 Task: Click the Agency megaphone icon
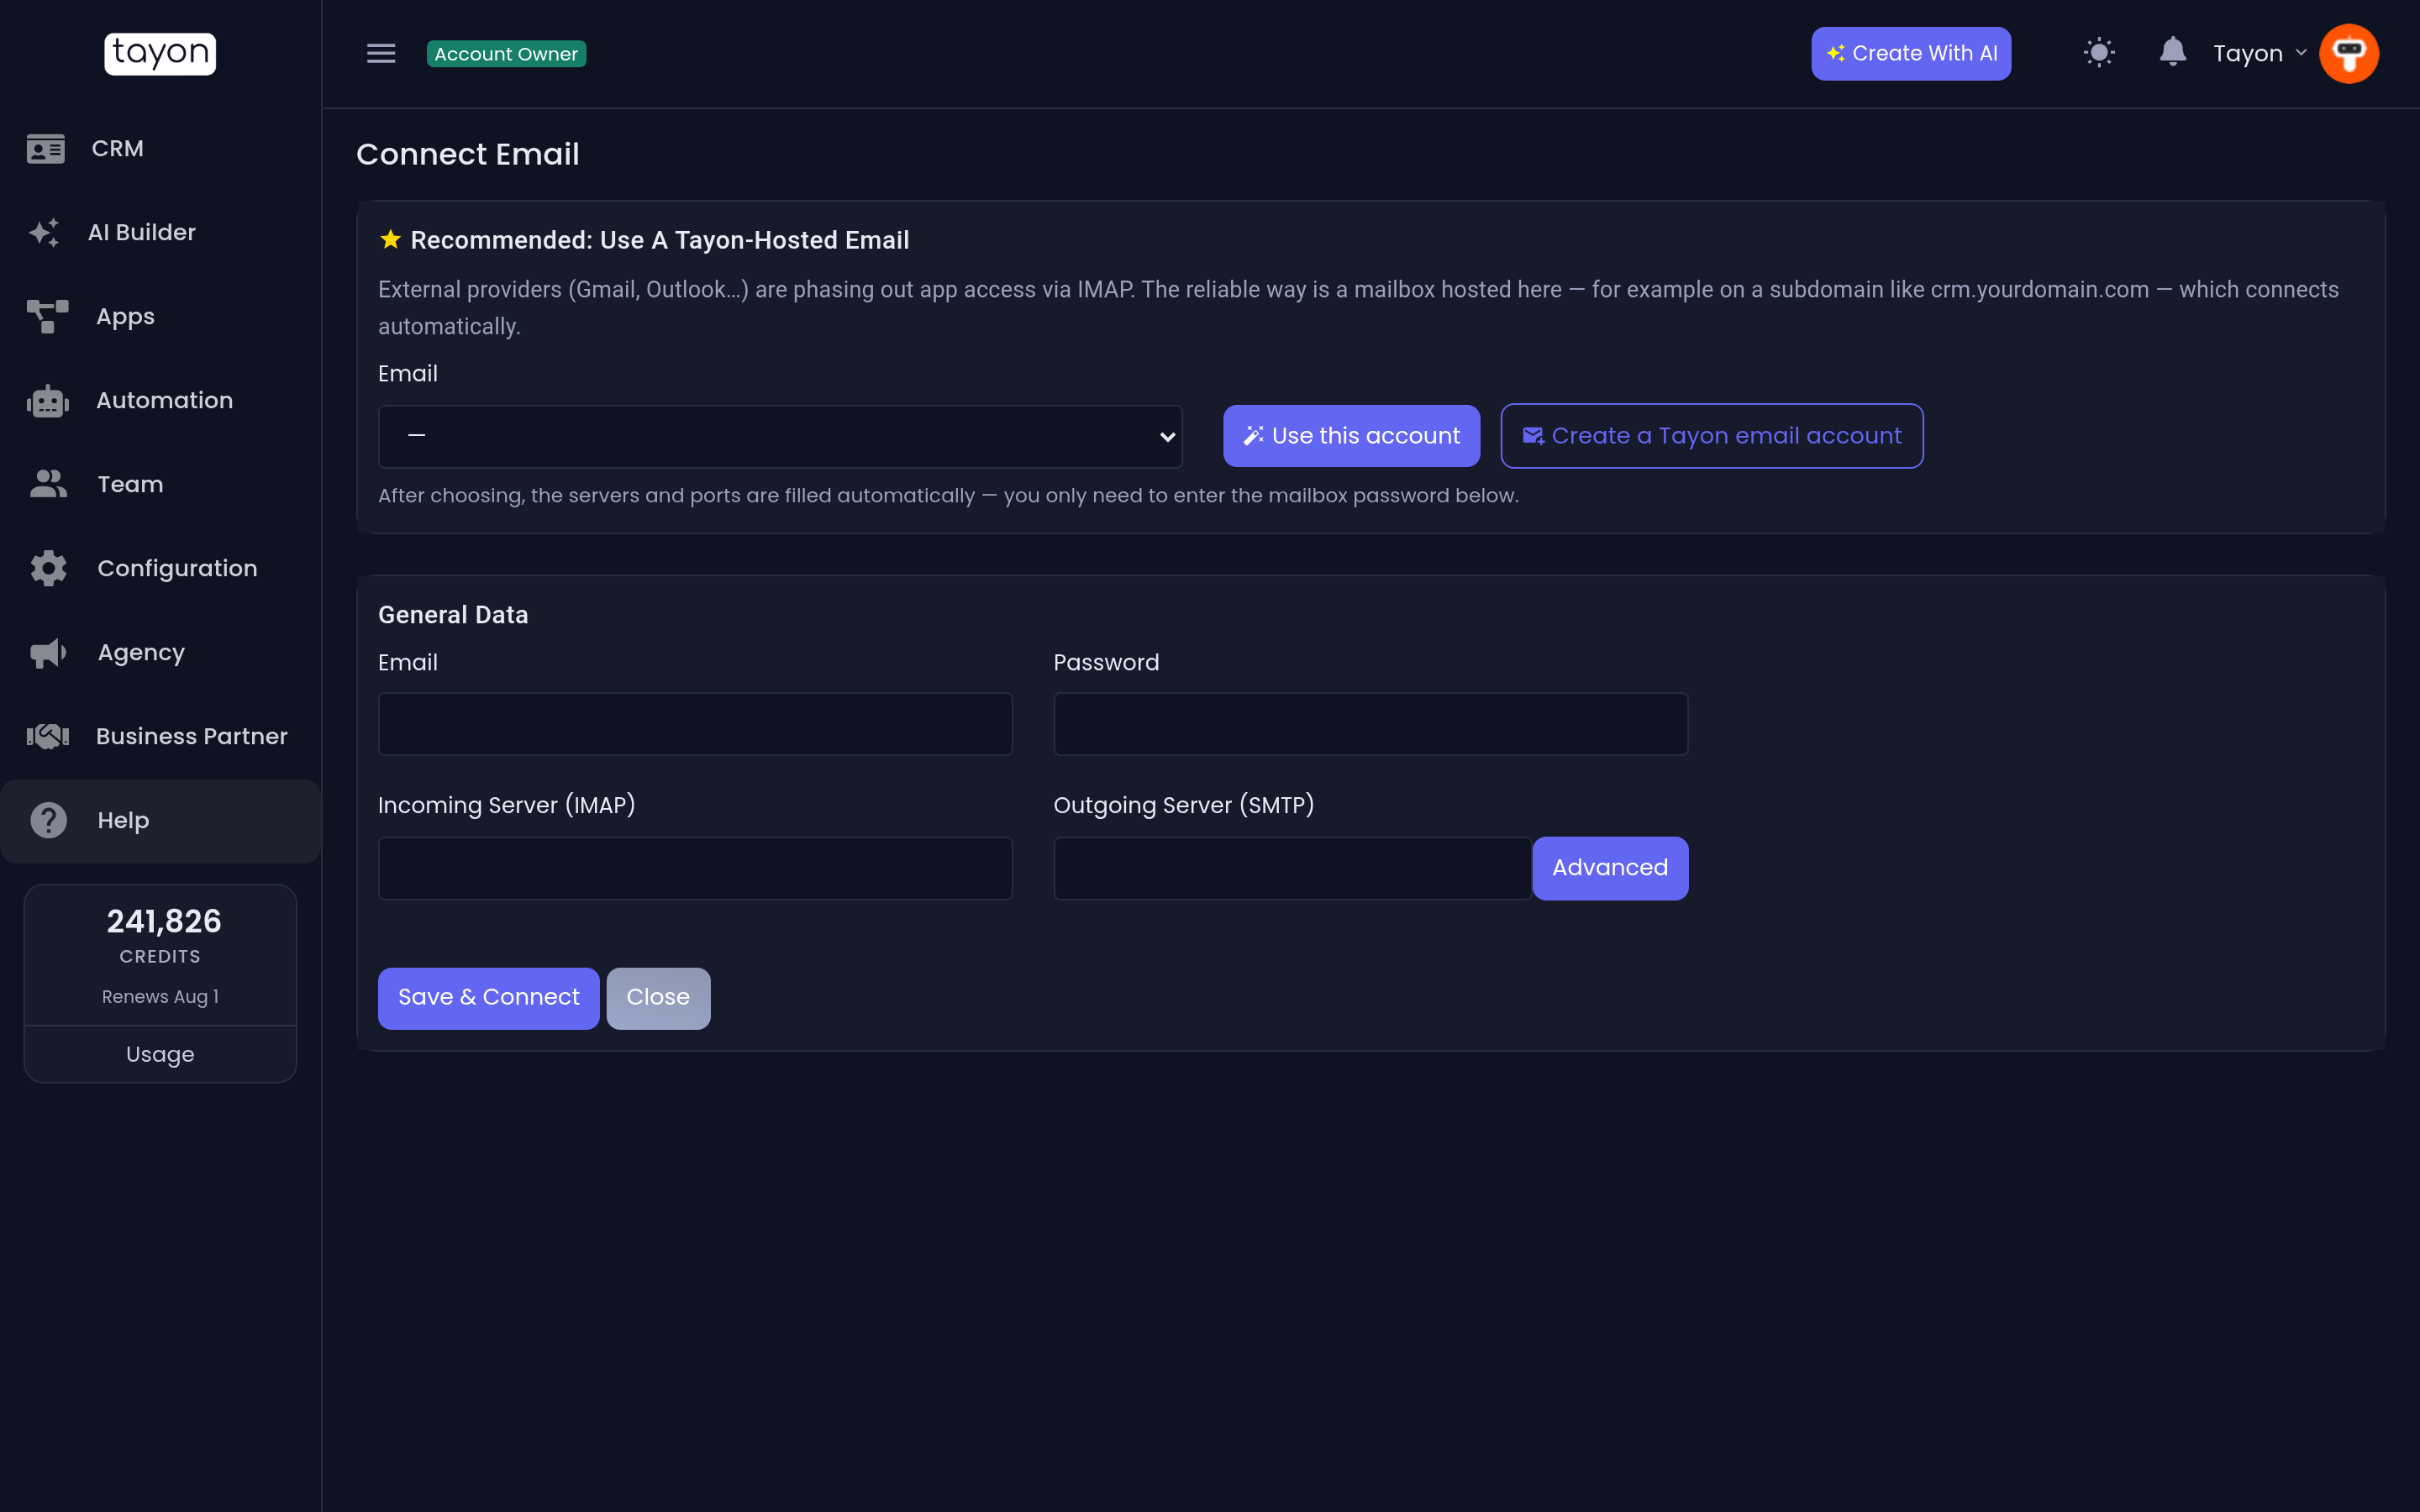coord(48,653)
